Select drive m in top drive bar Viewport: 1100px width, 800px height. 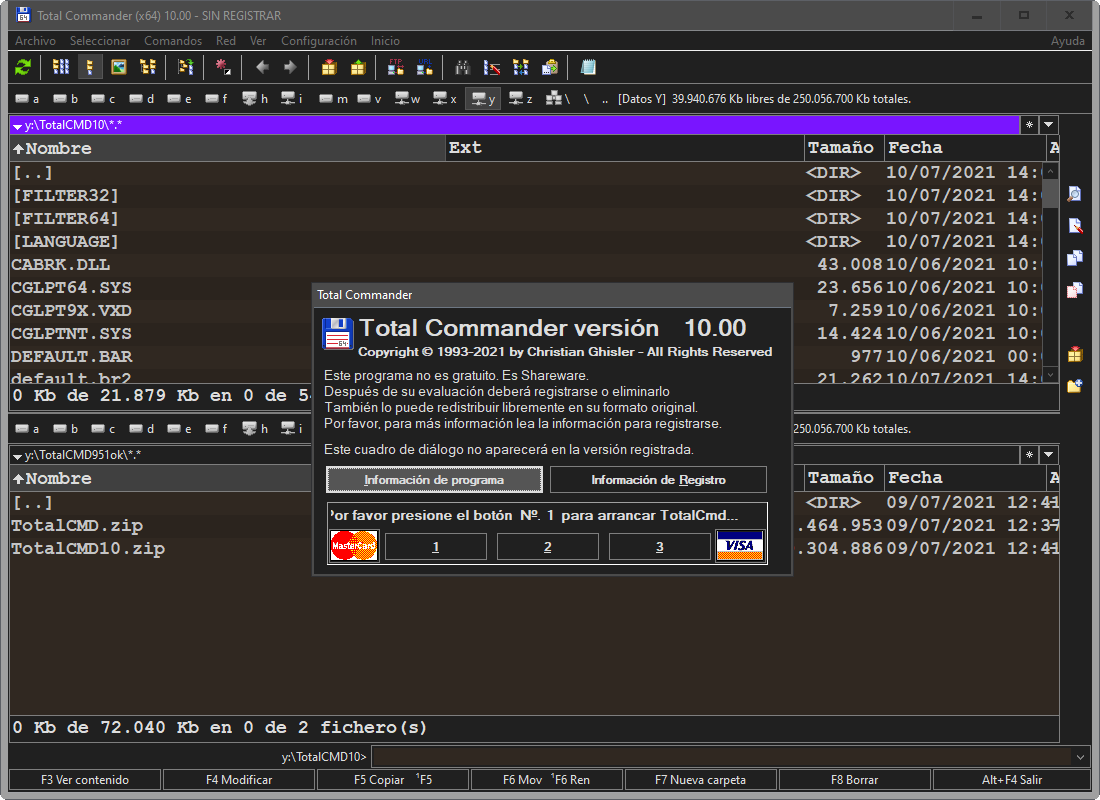tap(333, 99)
